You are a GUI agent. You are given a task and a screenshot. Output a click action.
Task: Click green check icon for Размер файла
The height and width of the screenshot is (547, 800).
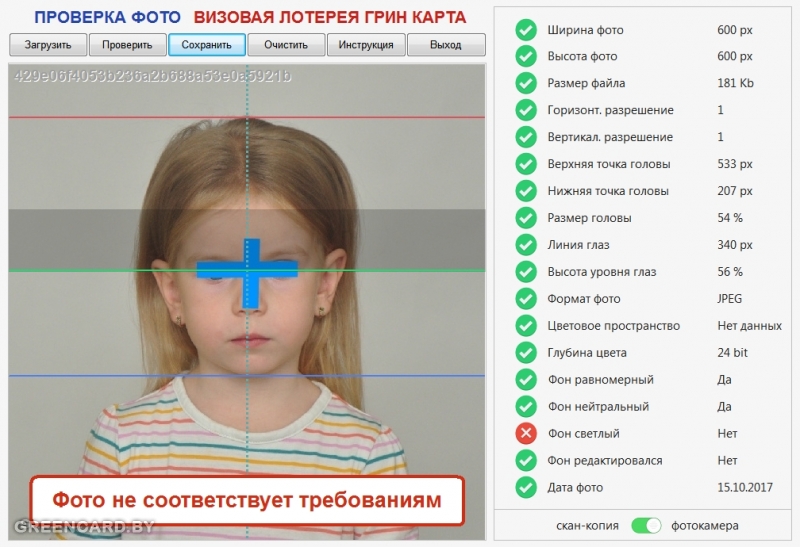(526, 83)
